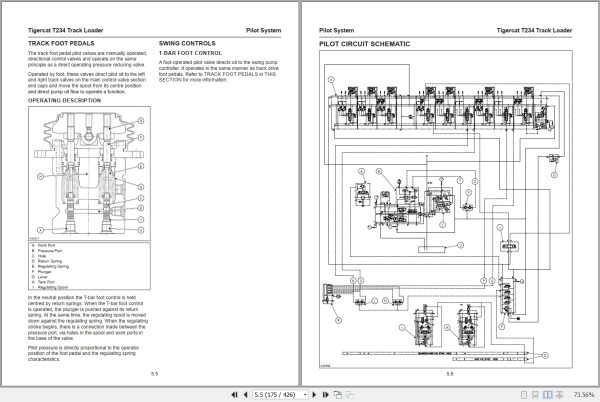Enable continuous scrolling page view
Image resolution: width=600 pixels, height=402 pixels.
coord(536,394)
